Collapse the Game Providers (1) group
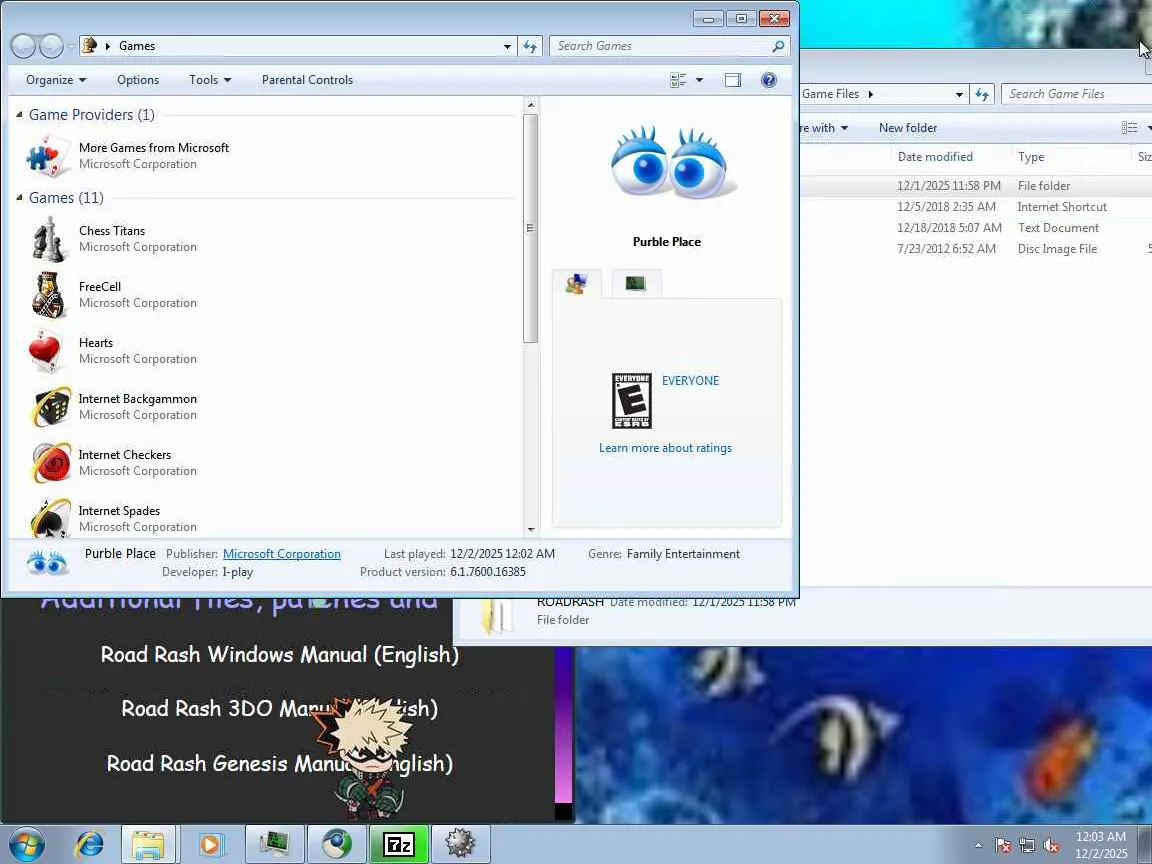1152x864 pixels. pos(20,115)
